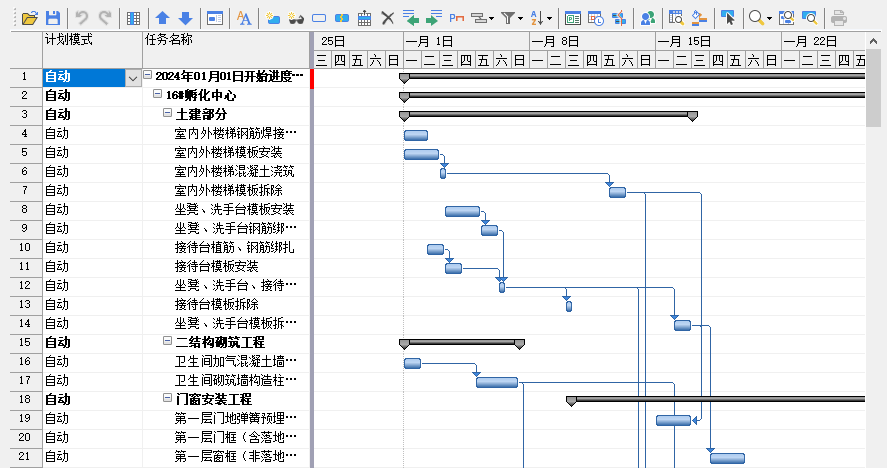Collapse the 门窗安装工程 group
Screen dimensions: 887x468
pos(167,398)
